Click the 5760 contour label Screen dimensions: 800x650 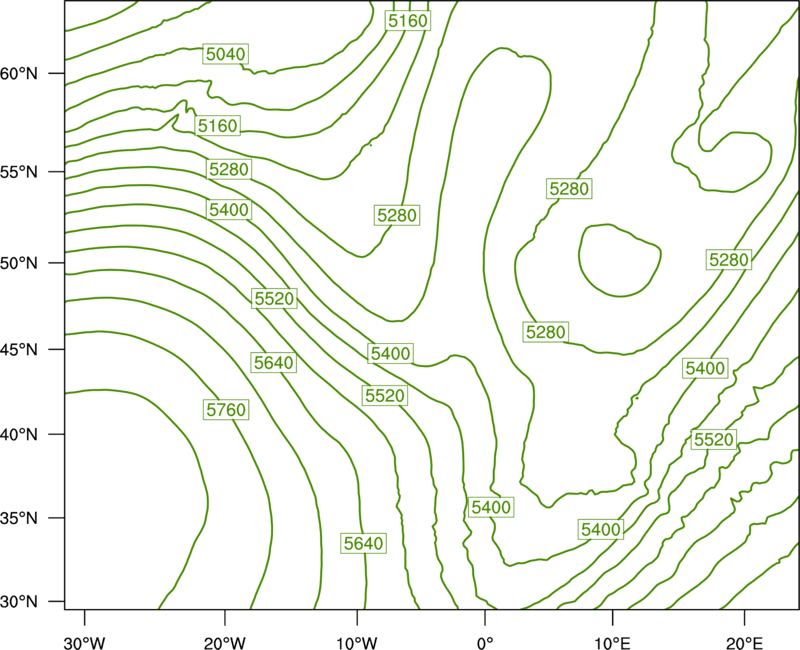coord(226,409)
